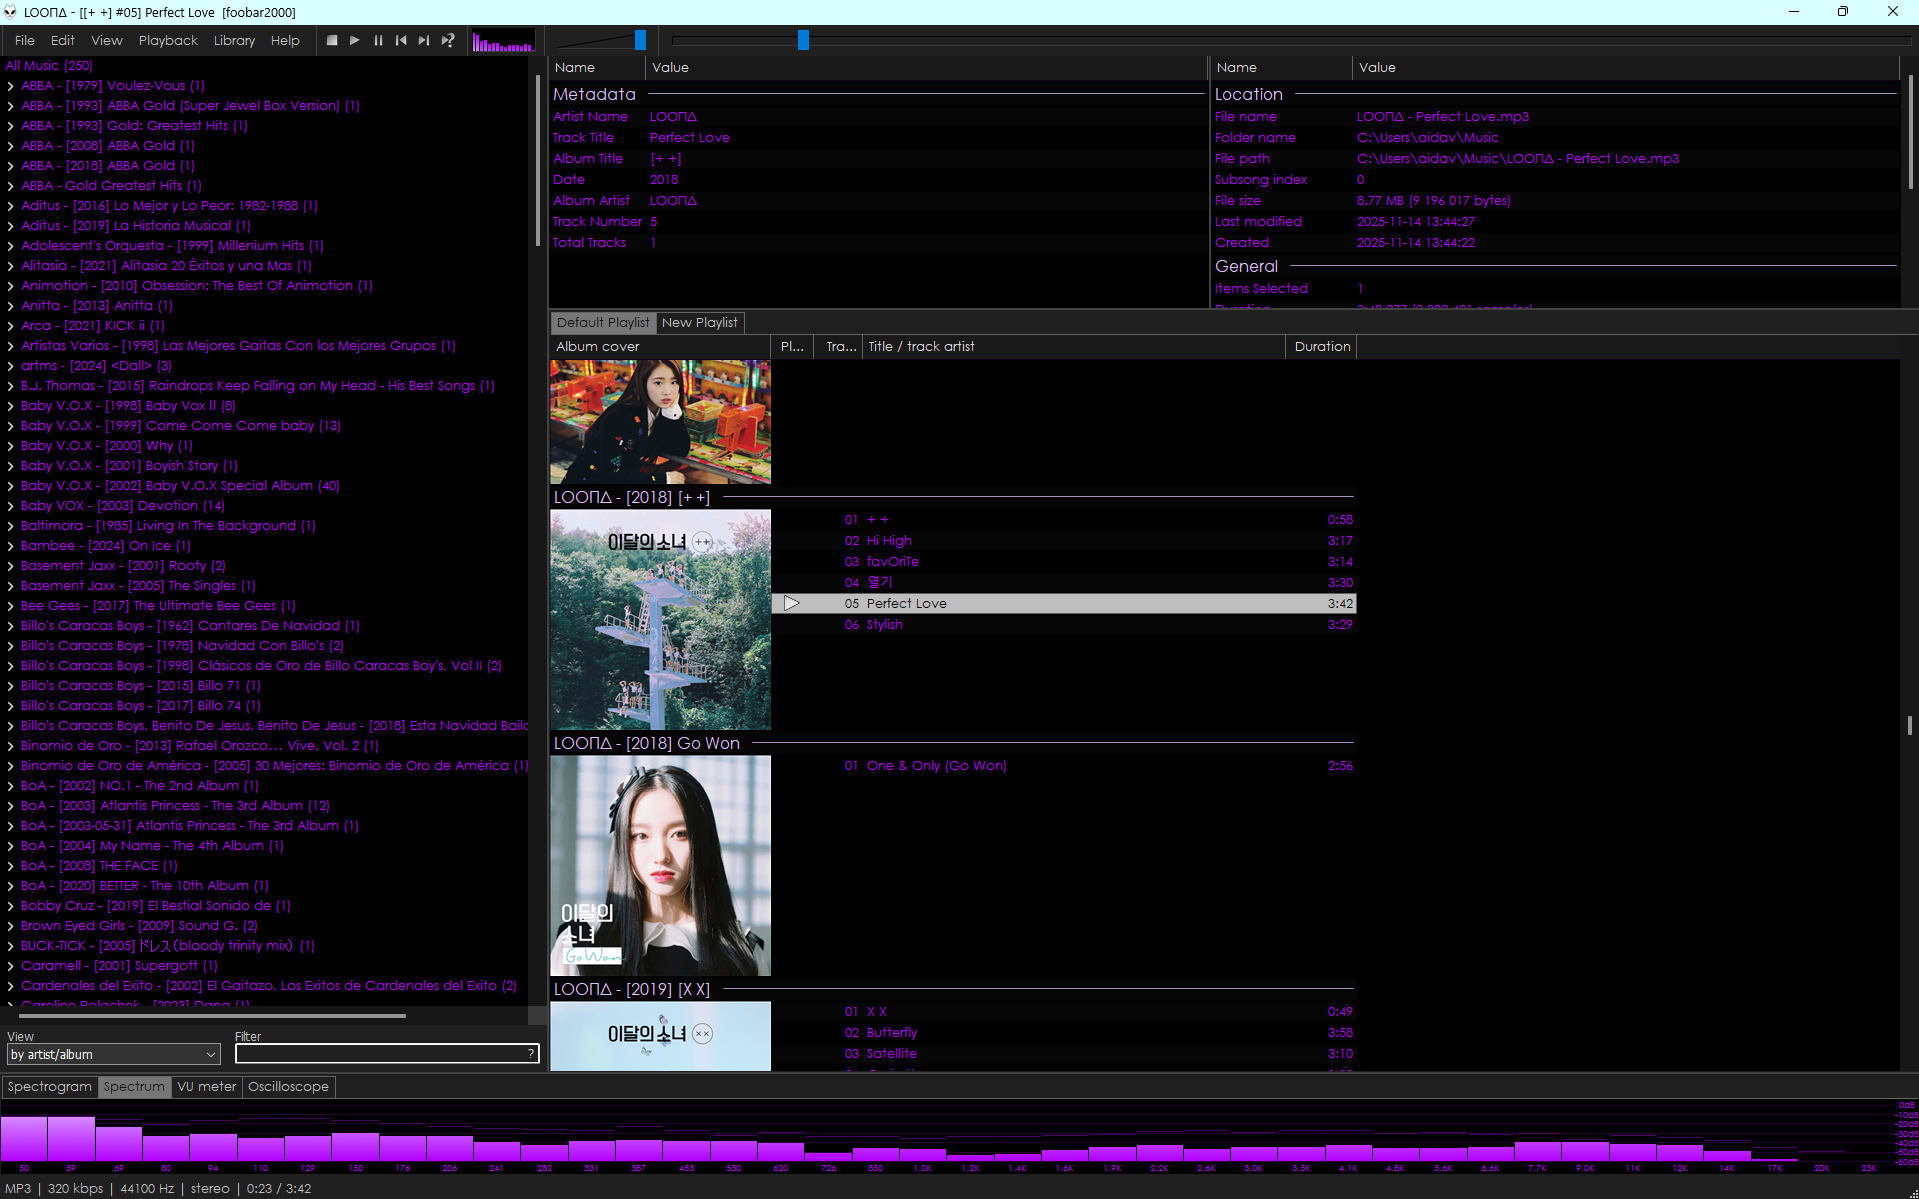1919x1199 pixels.
Task: Click the playing indicator triangle on Perfect Love
Action: [x=792, y=604]
